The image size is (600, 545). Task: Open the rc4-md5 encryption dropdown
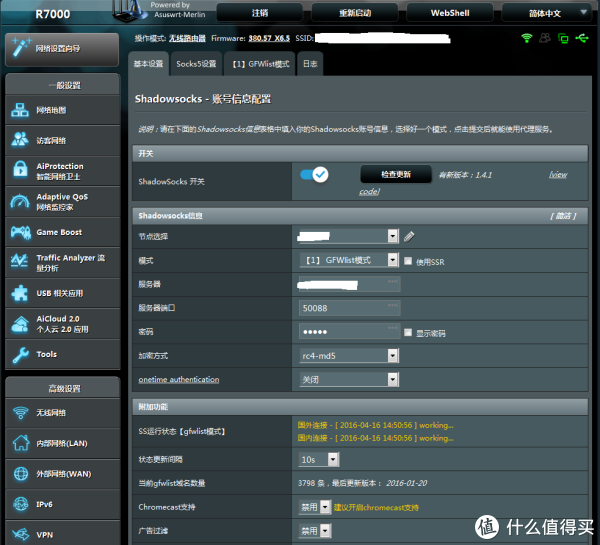[x=349, y=356]
